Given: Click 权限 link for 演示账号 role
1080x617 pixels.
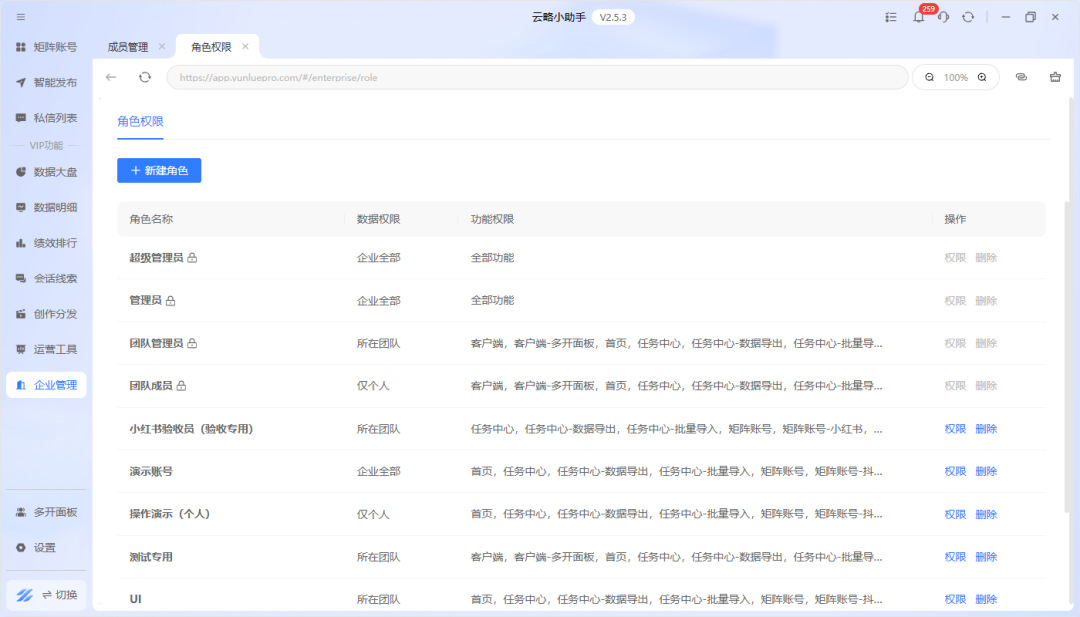Looking at the screenshot, I should [955, 471].
